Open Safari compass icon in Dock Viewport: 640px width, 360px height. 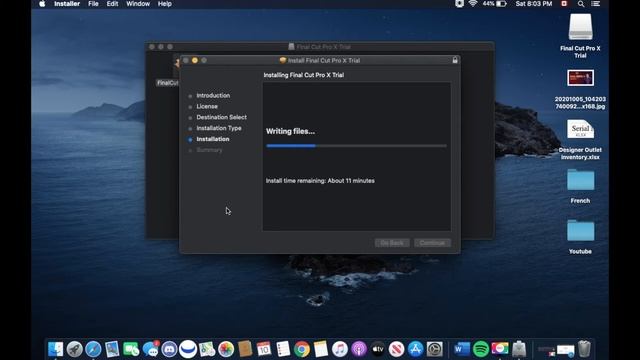click(x=93, y=349)
